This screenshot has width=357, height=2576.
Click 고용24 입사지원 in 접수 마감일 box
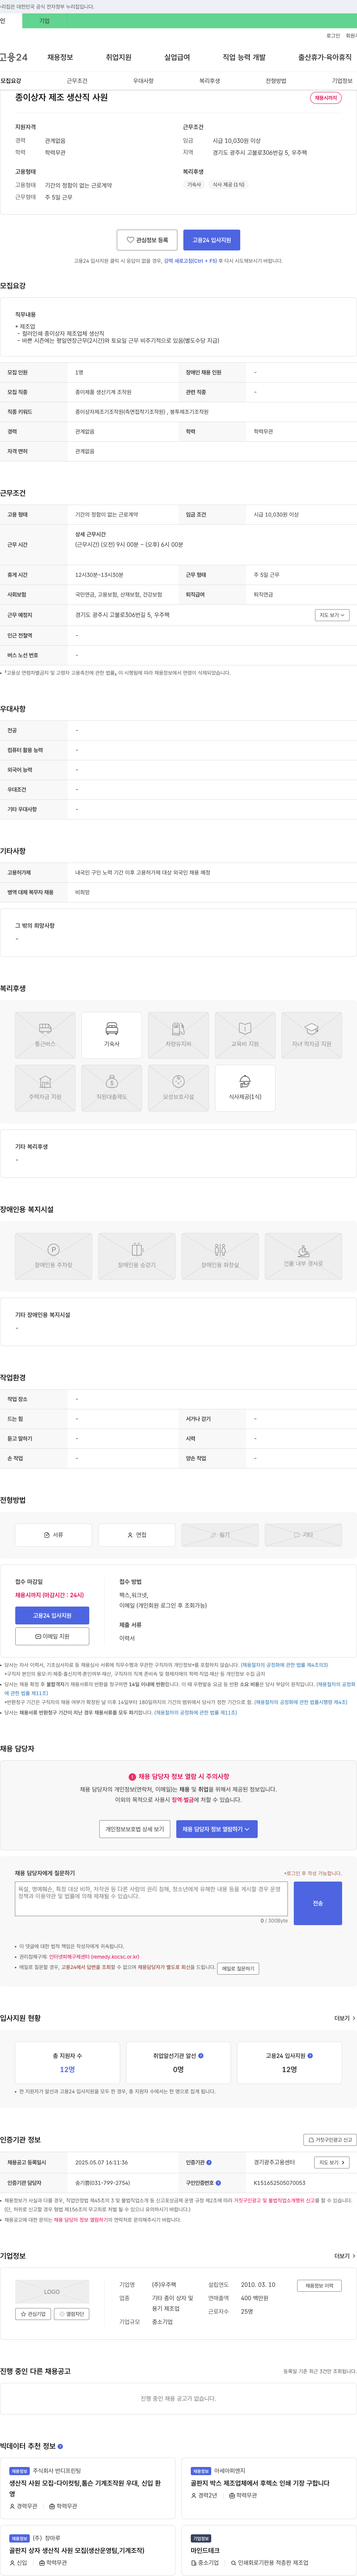point(52,1615)
